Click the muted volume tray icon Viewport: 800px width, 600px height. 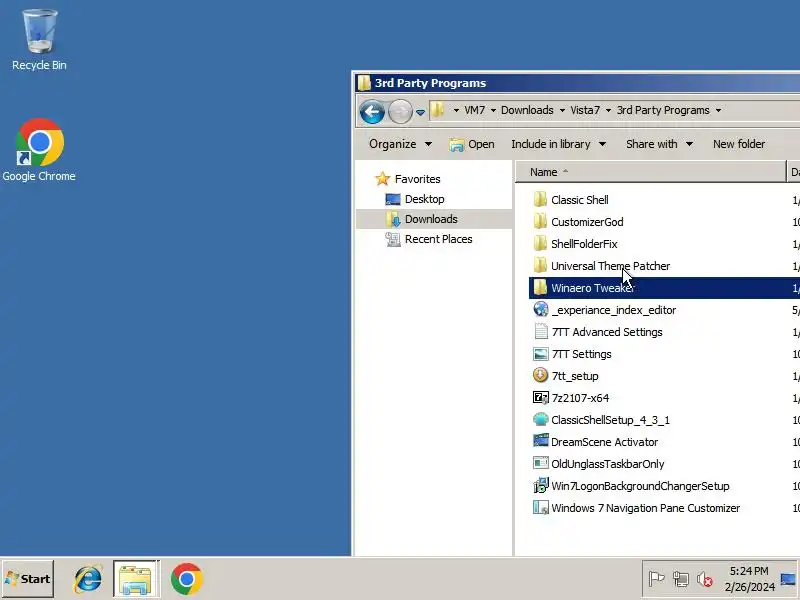(705, 579)
